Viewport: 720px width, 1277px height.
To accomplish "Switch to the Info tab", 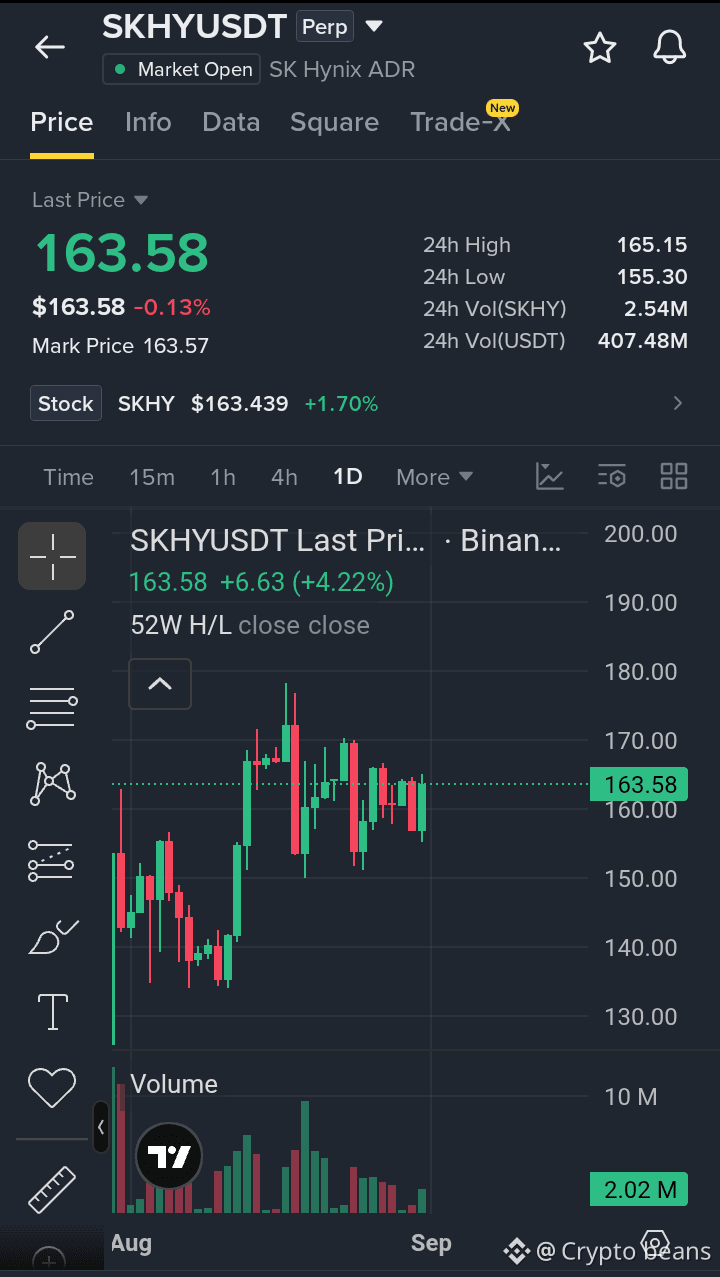I will [x=148, y=122].
